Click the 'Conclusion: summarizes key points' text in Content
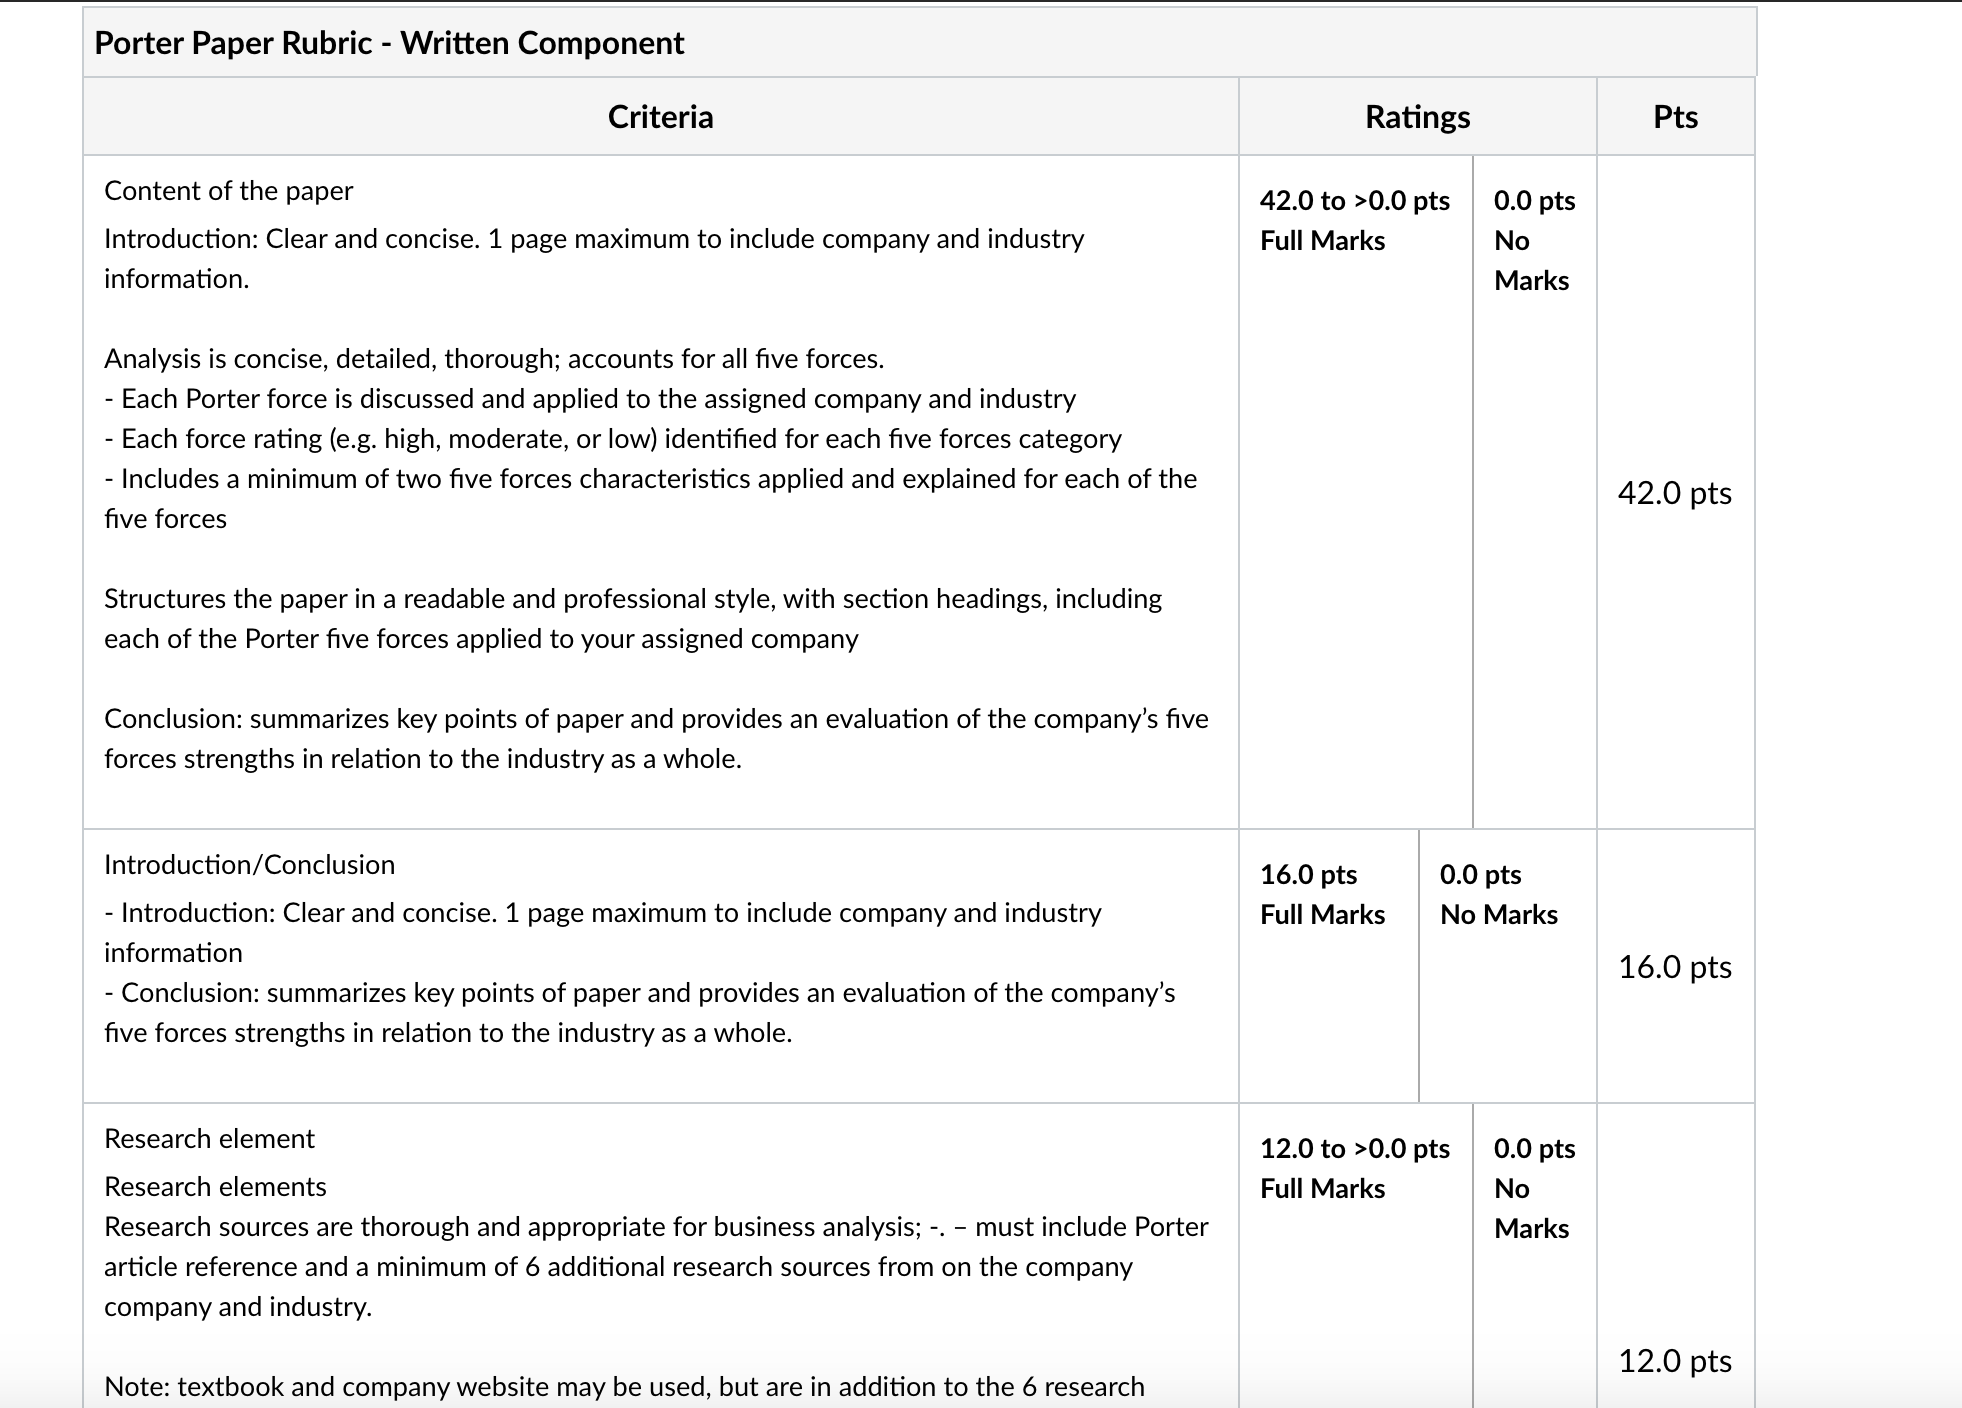1962x1408 pixels. [x=656, y=738]
